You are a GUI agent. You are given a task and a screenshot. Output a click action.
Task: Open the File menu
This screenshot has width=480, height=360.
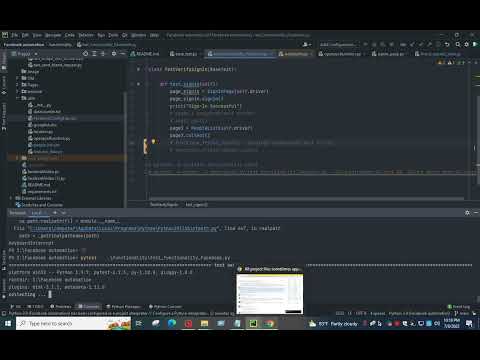[14, 35]
